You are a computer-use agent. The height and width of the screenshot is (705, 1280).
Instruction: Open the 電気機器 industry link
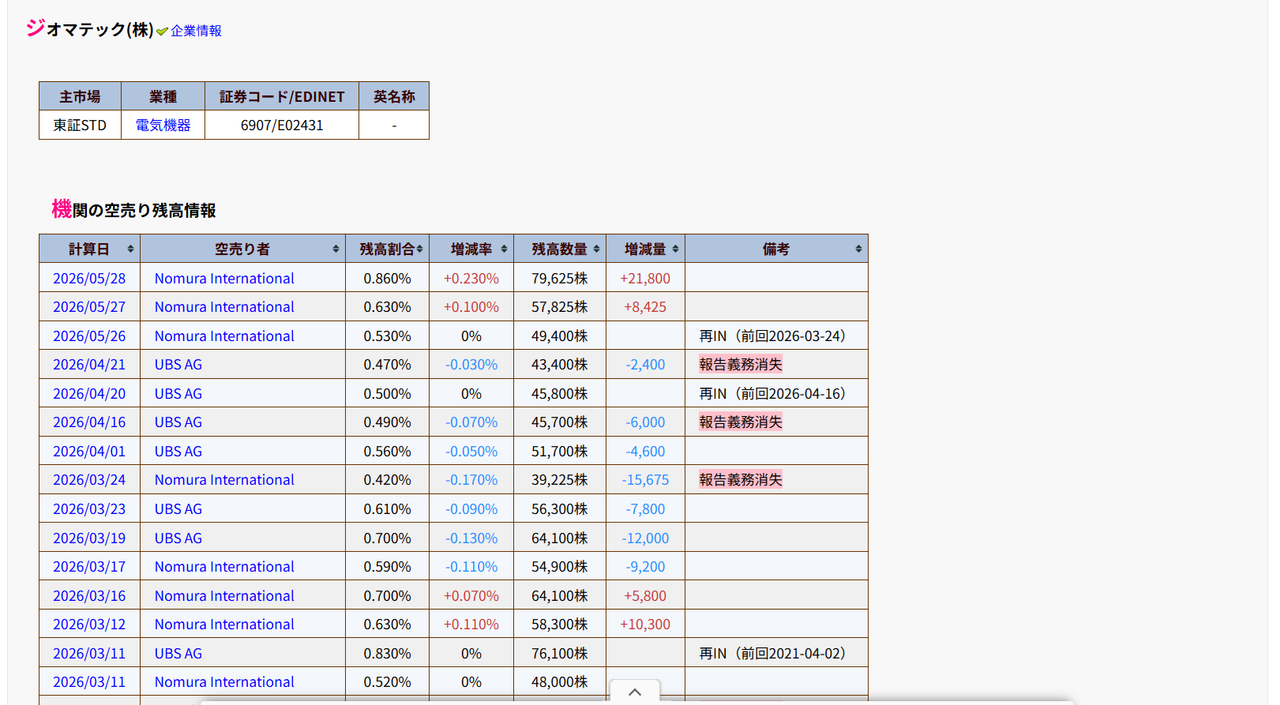(163, 125)
